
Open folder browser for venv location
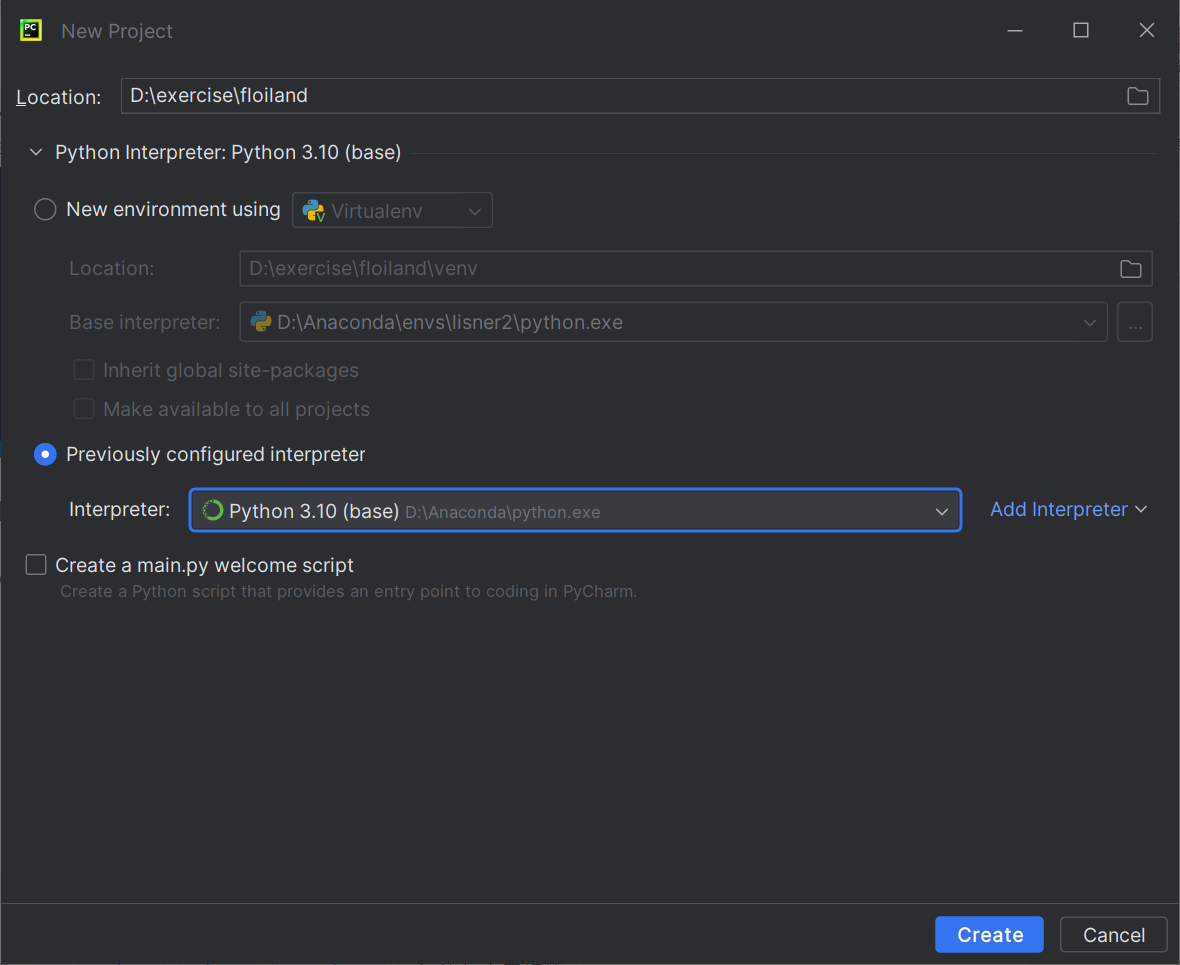point(1130,269)
